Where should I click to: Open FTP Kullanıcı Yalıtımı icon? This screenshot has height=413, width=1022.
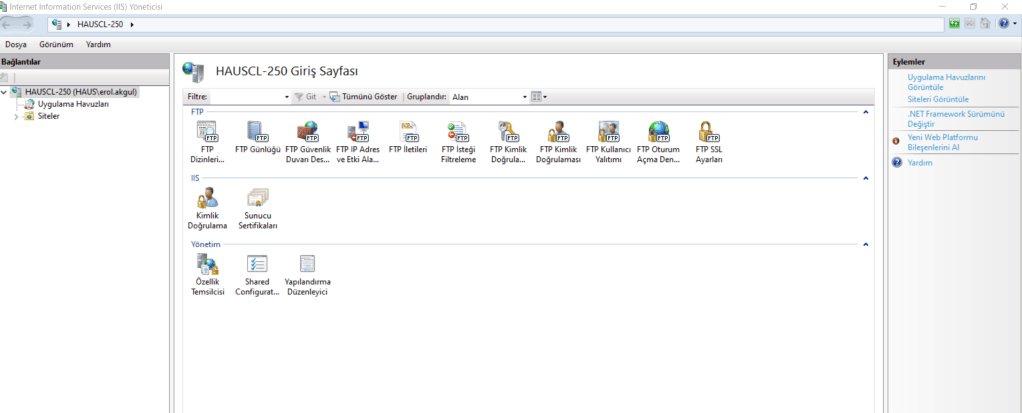coord(608,133)
